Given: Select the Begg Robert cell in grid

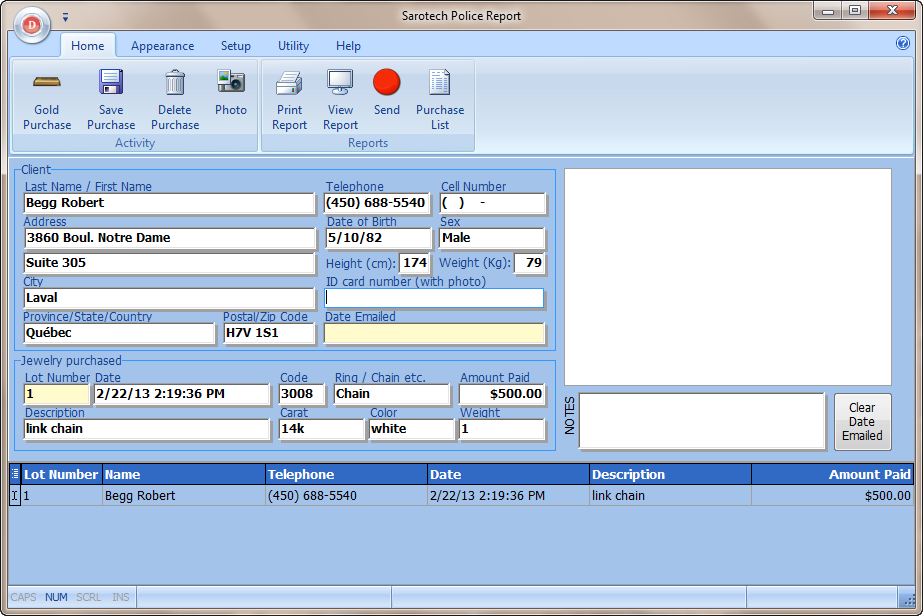Looking at the screenshot, I should coord(184,495).
